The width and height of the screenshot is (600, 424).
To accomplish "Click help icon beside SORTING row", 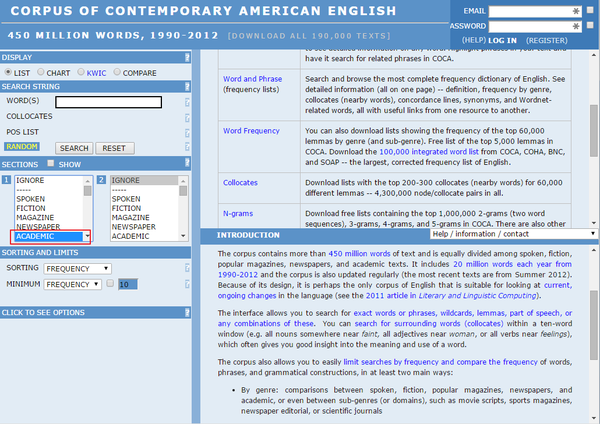I will pyautogui.click(x=187, y=268).
